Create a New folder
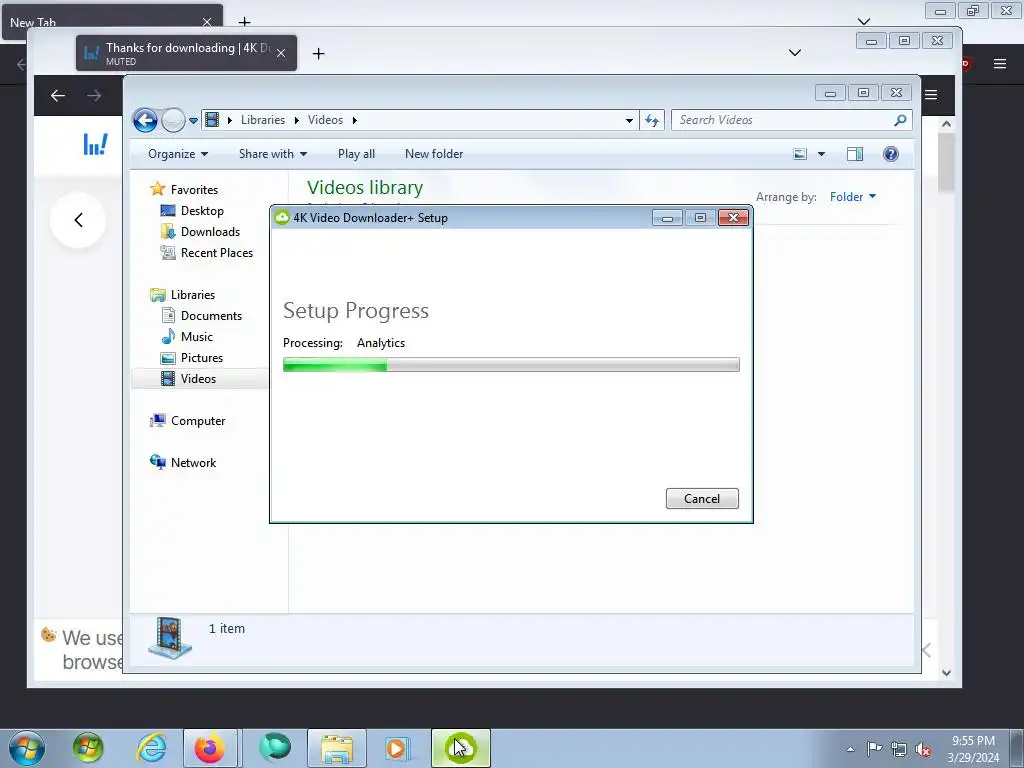The height and width of the screenshot is (768, 1024). (x=434, y=154)
